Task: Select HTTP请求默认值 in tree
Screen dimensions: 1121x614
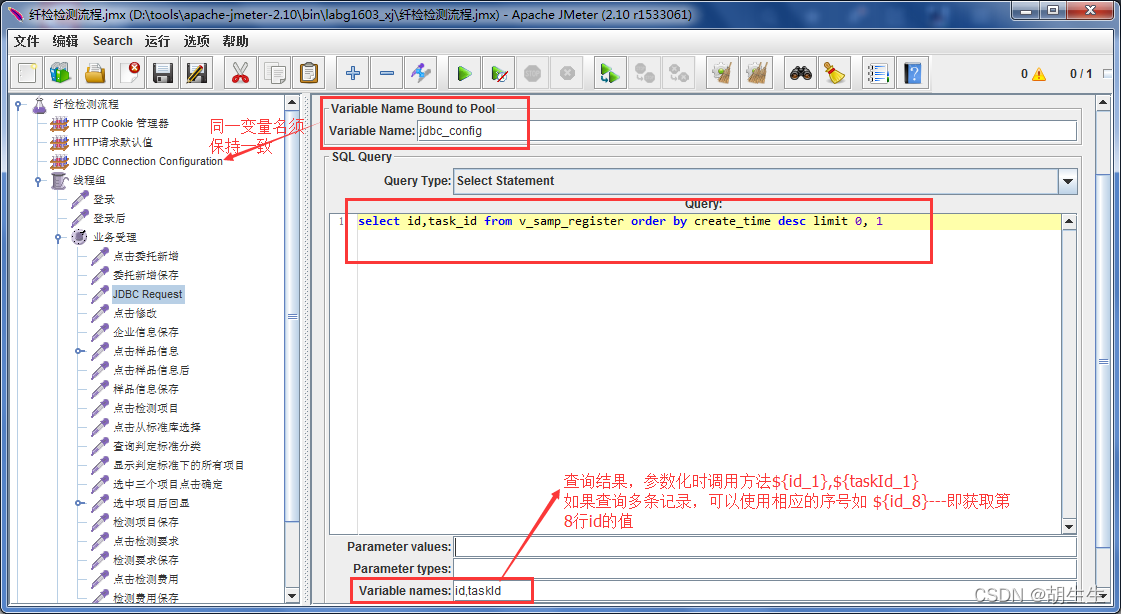Action: (x=112, y=142)
